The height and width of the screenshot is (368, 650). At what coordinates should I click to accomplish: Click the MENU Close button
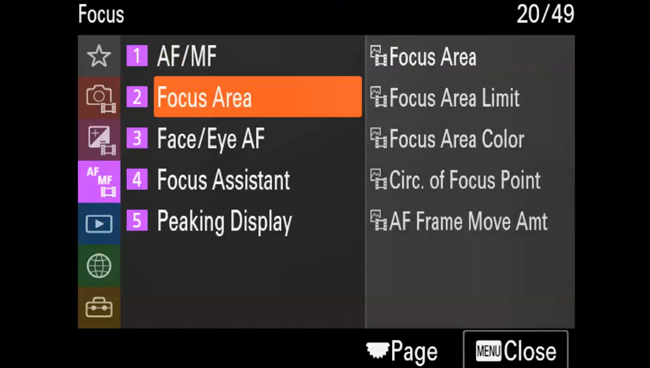tap(515, 351)
